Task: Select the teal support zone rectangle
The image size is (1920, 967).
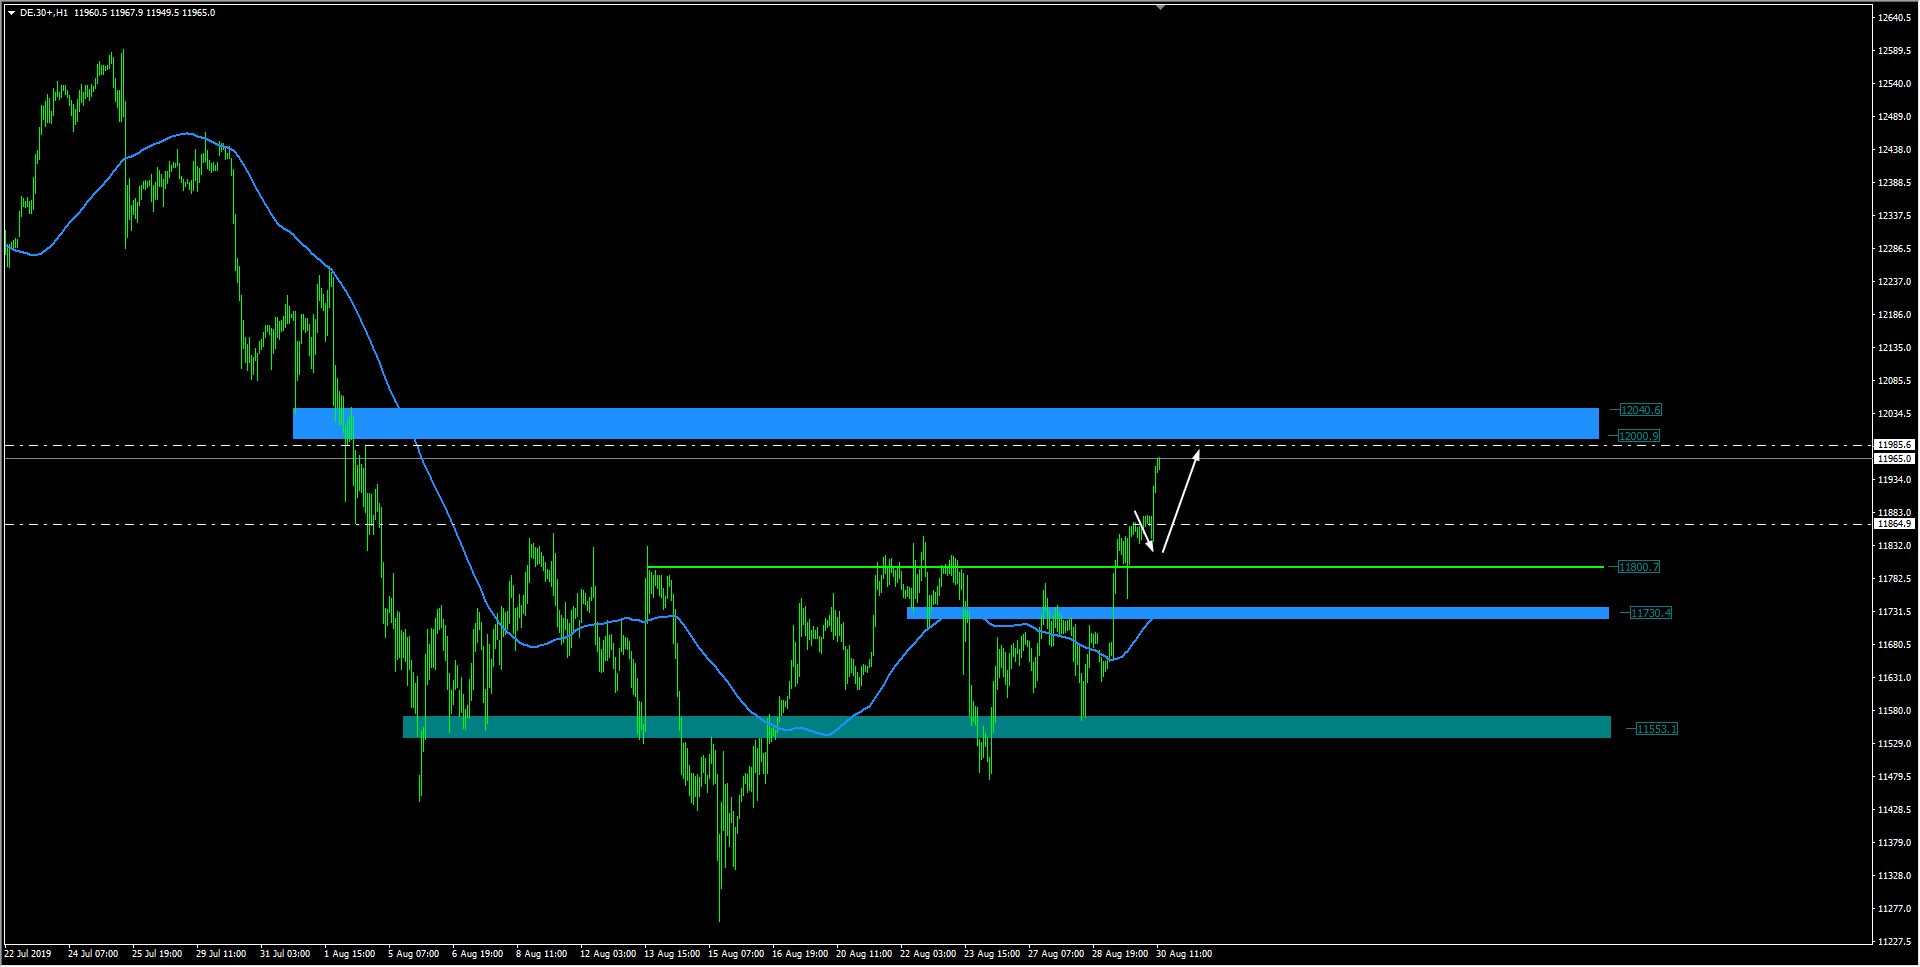Action: click(x=1006, y=727)
